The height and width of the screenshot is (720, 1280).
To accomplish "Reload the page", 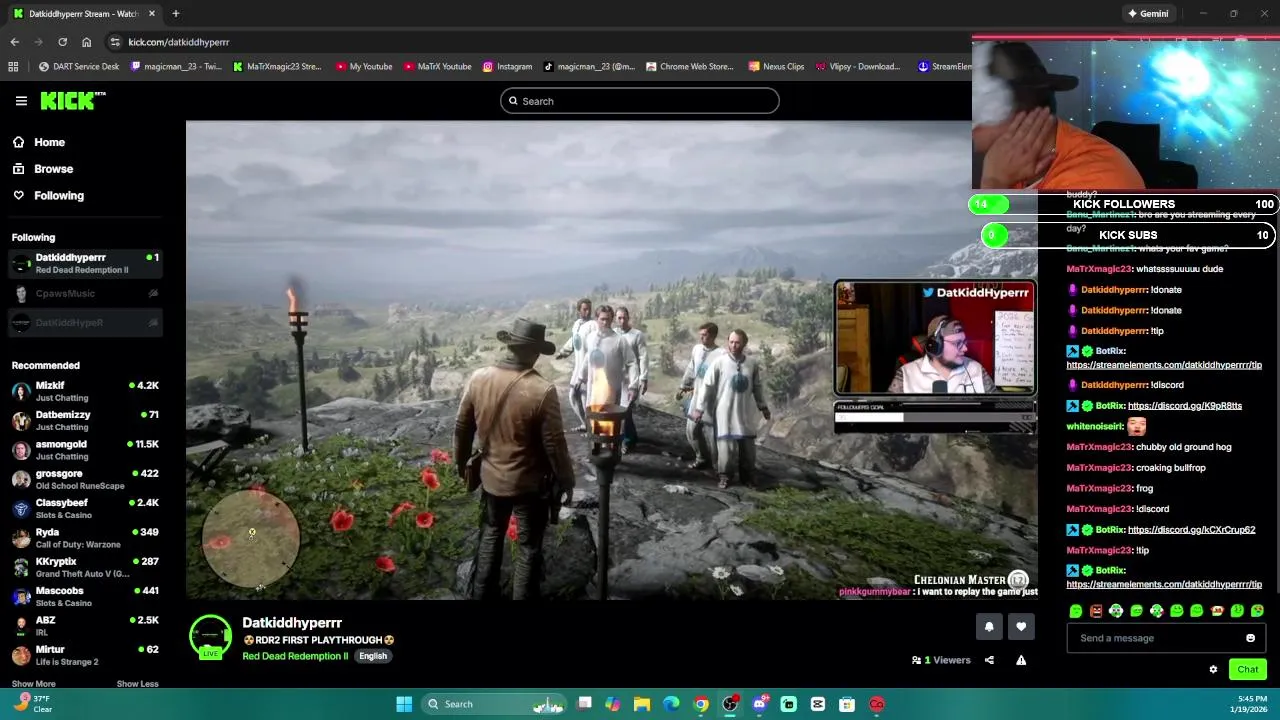I will pos(62,42).
